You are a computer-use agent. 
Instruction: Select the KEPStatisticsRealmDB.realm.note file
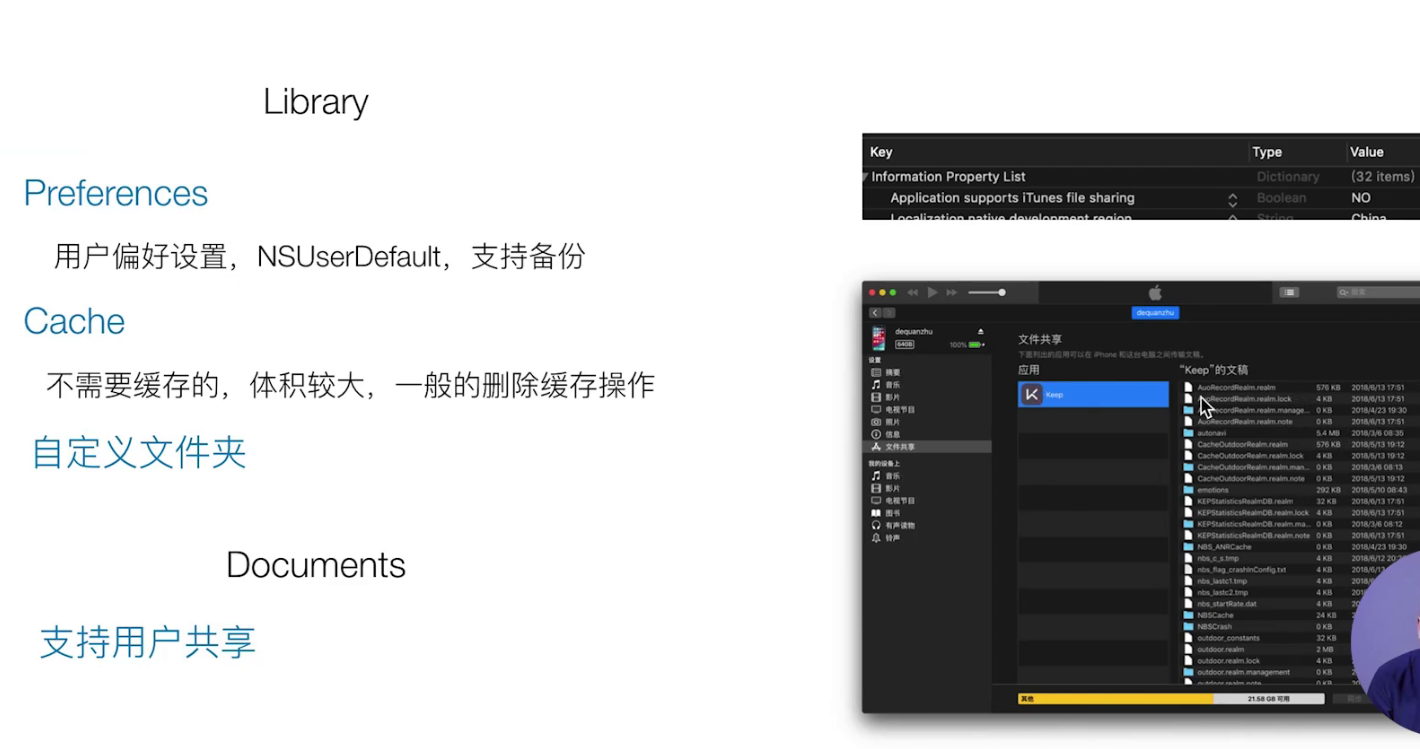point(1253,535)
